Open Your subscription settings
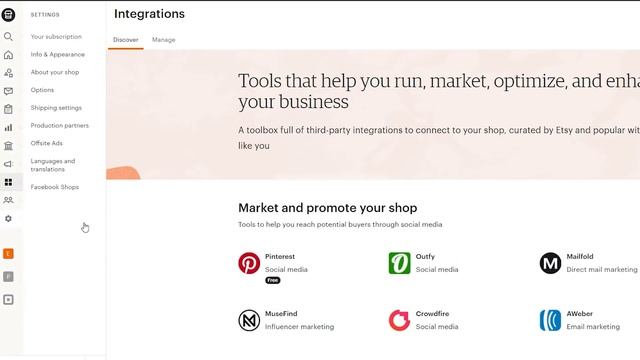Viewport: 640px width, 360px height. (56, 36)
